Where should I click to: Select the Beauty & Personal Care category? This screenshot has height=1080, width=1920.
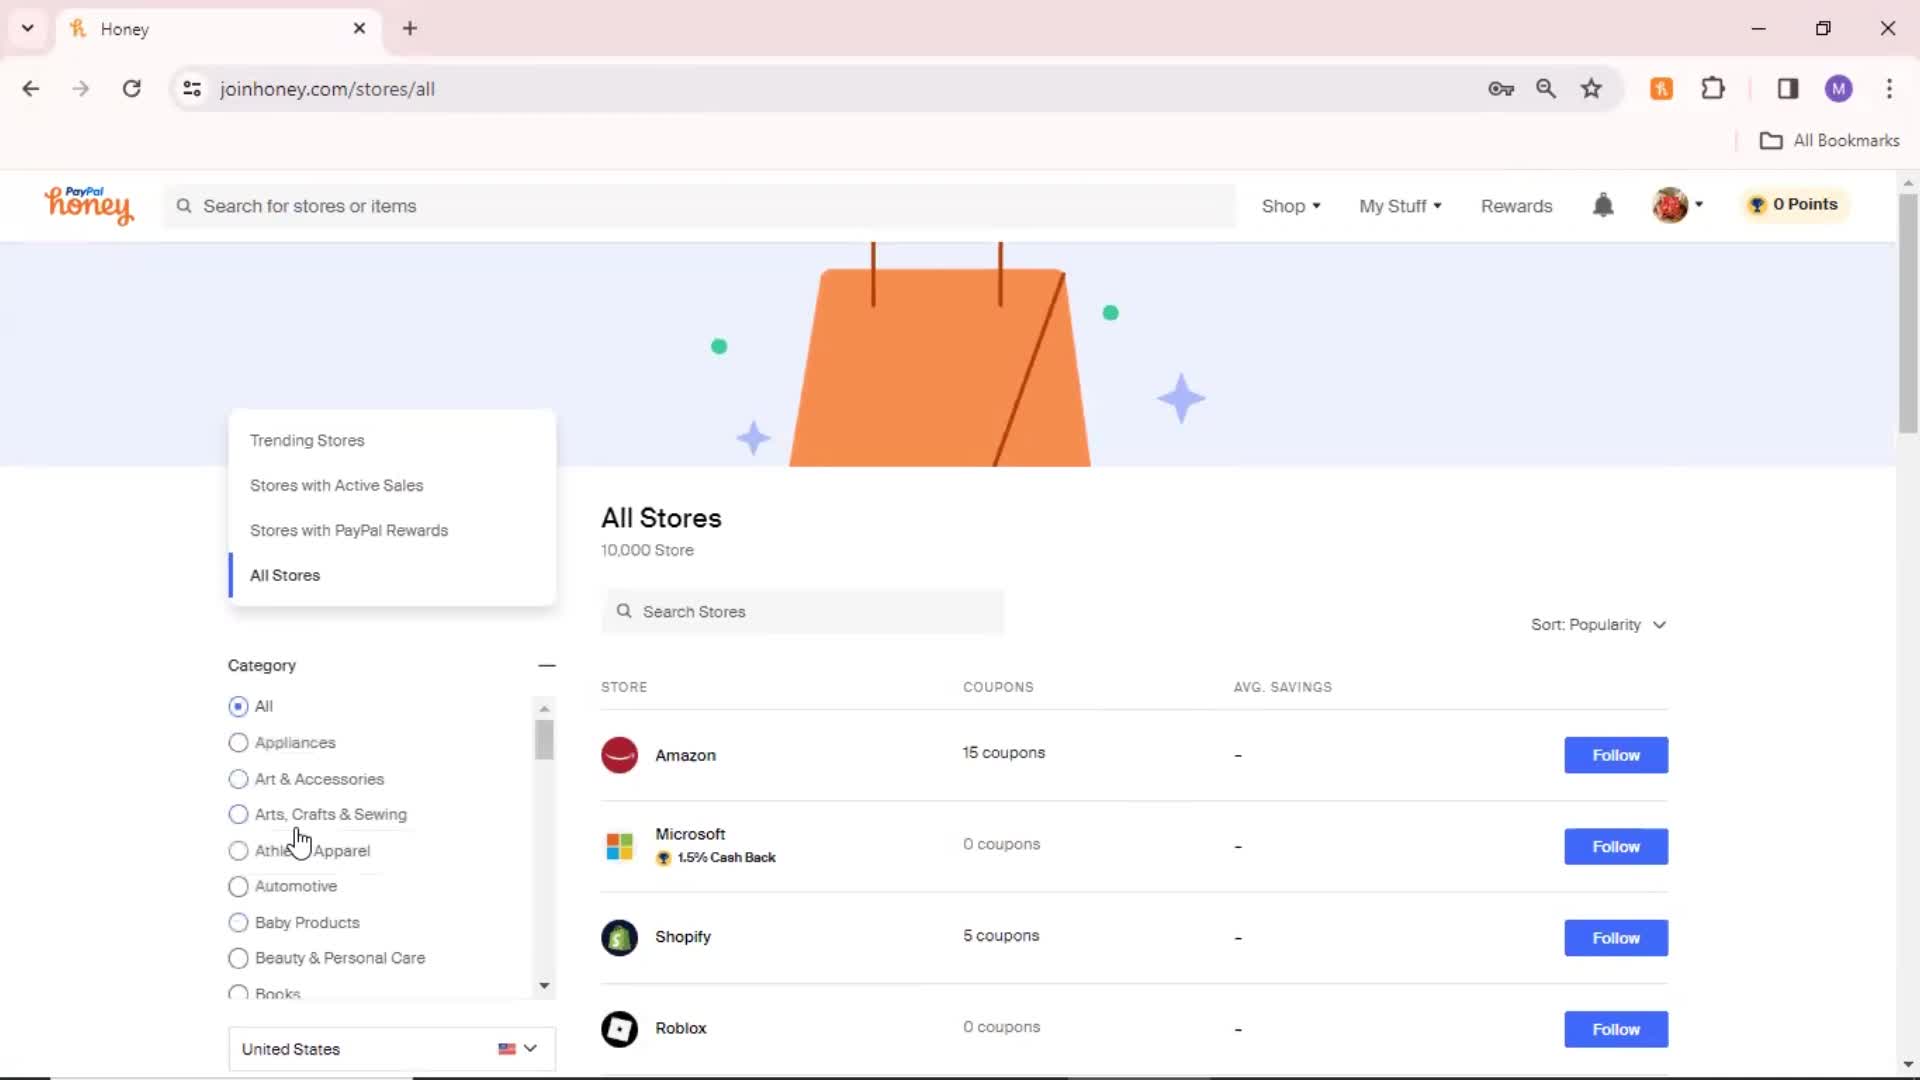pyautogui.click(x=238, y=958)
